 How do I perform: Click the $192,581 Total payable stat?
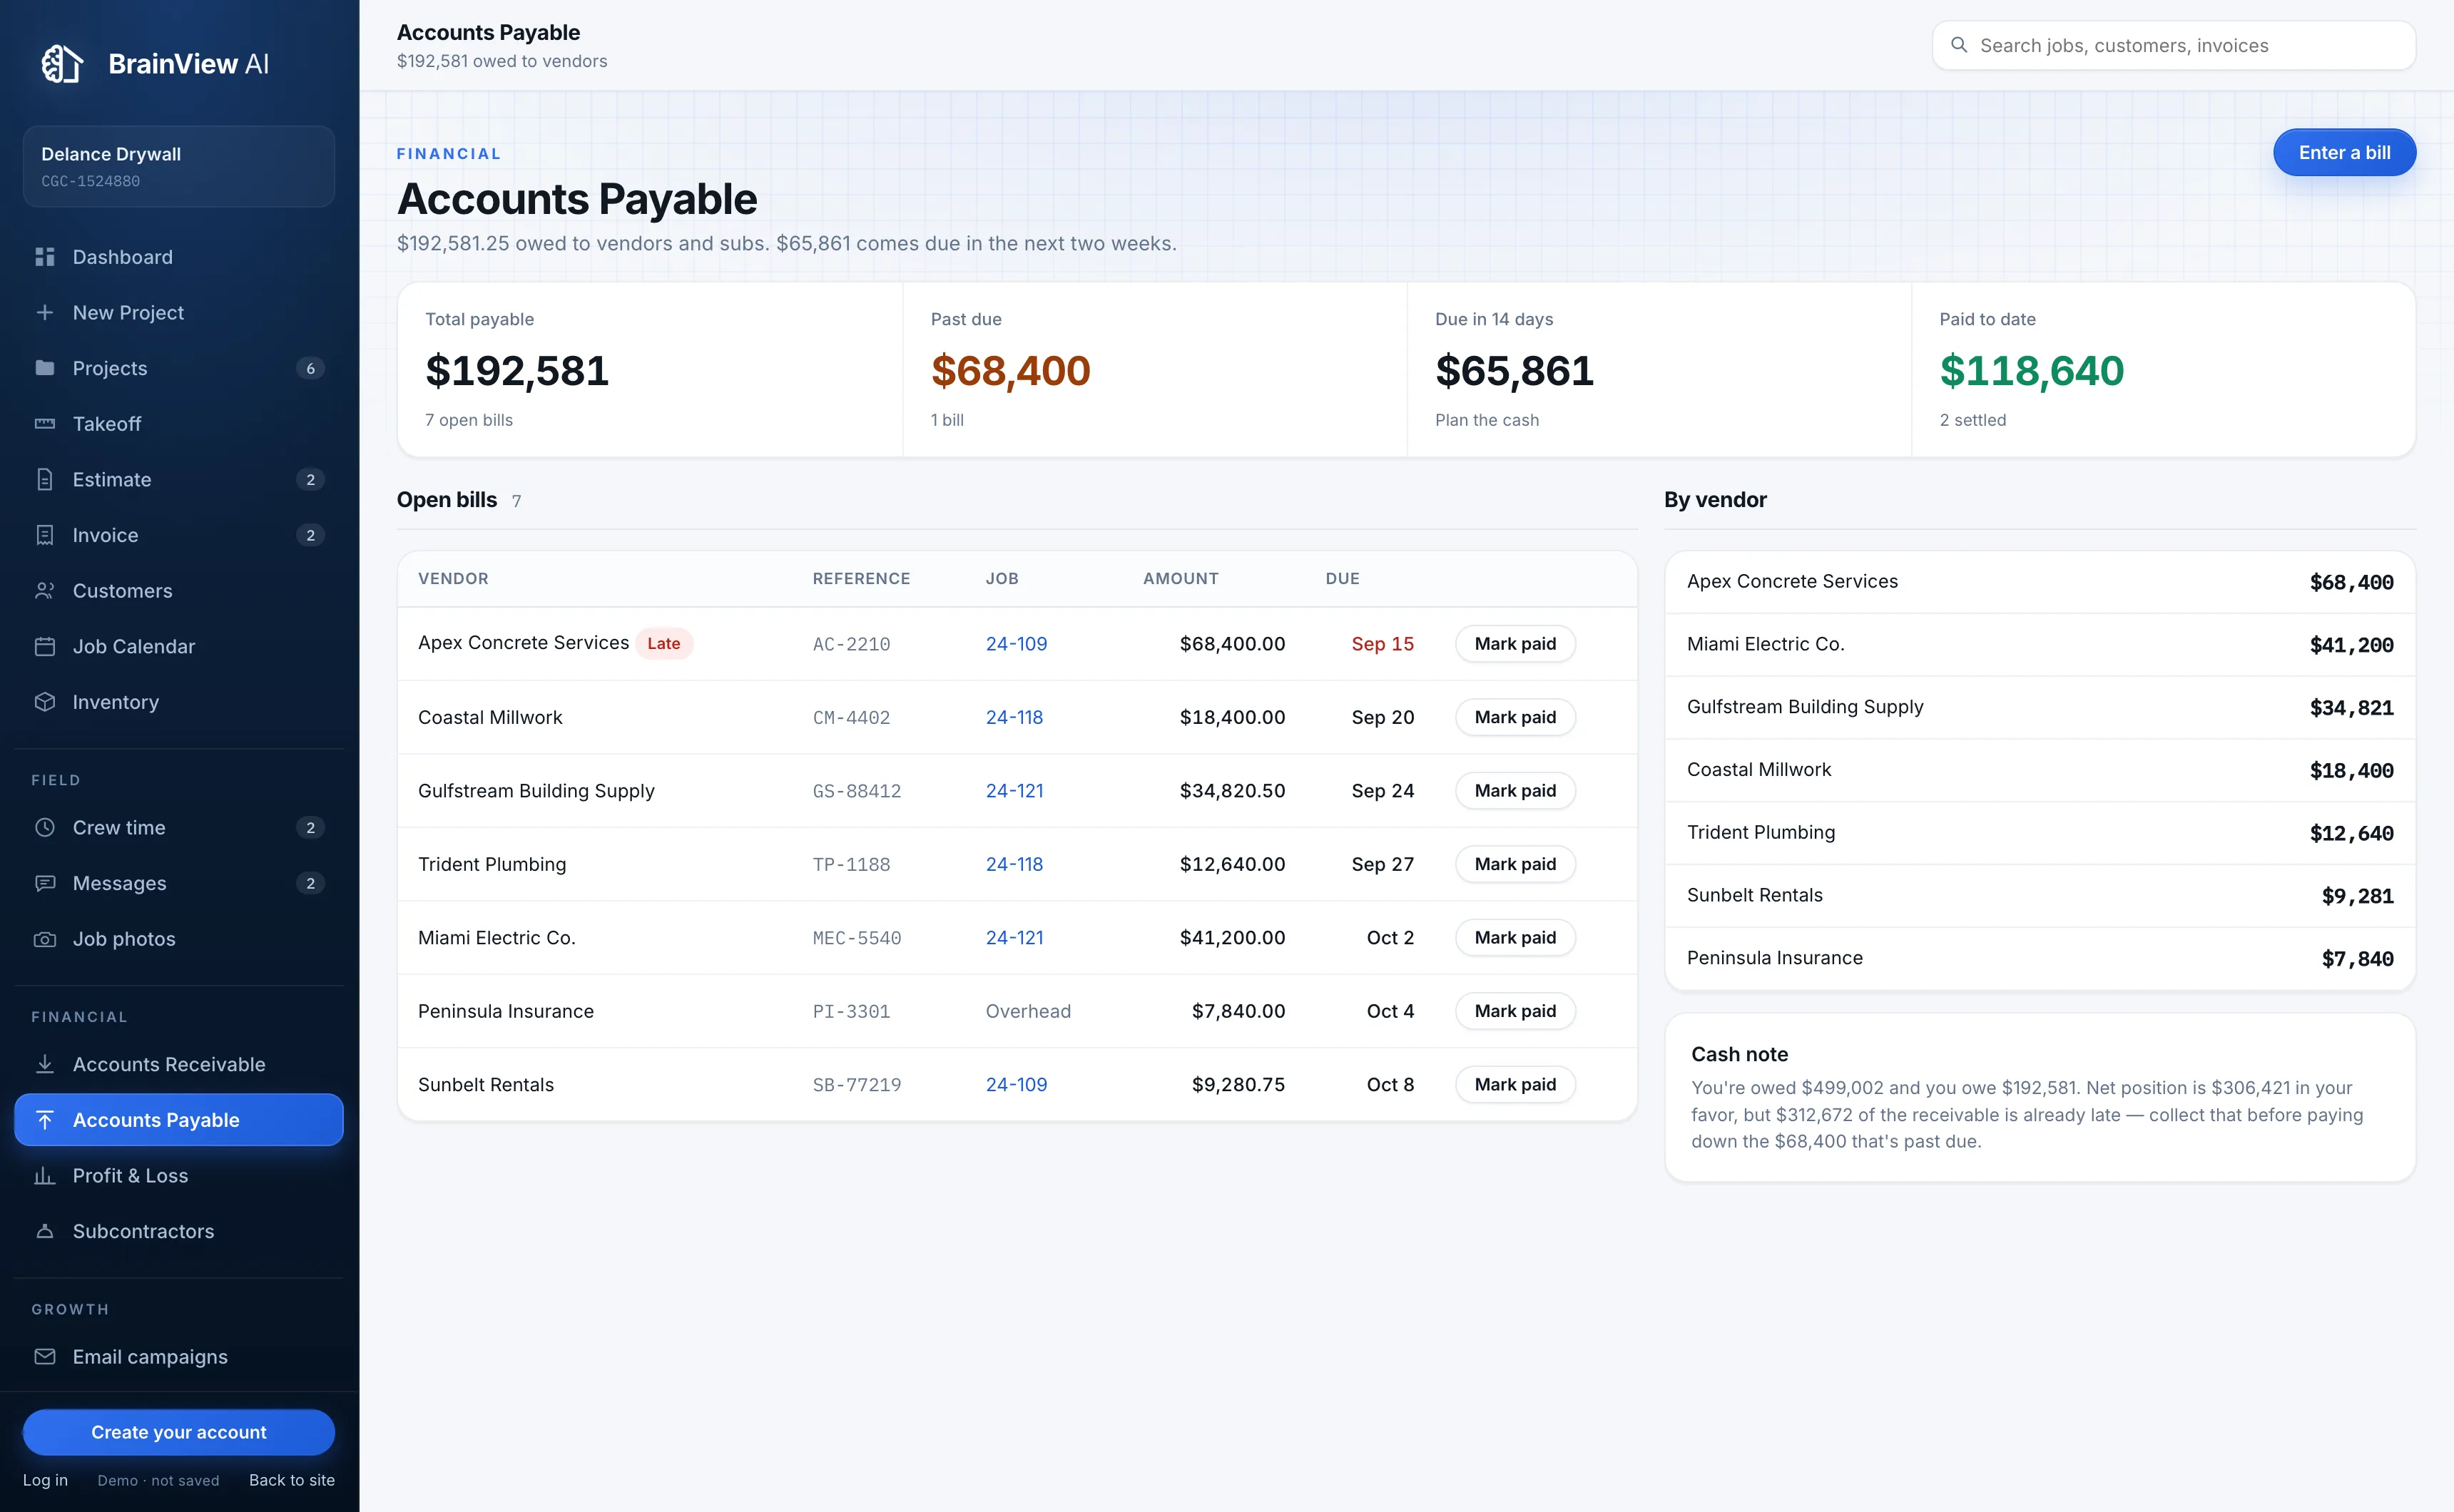click(x=517, y=371)
